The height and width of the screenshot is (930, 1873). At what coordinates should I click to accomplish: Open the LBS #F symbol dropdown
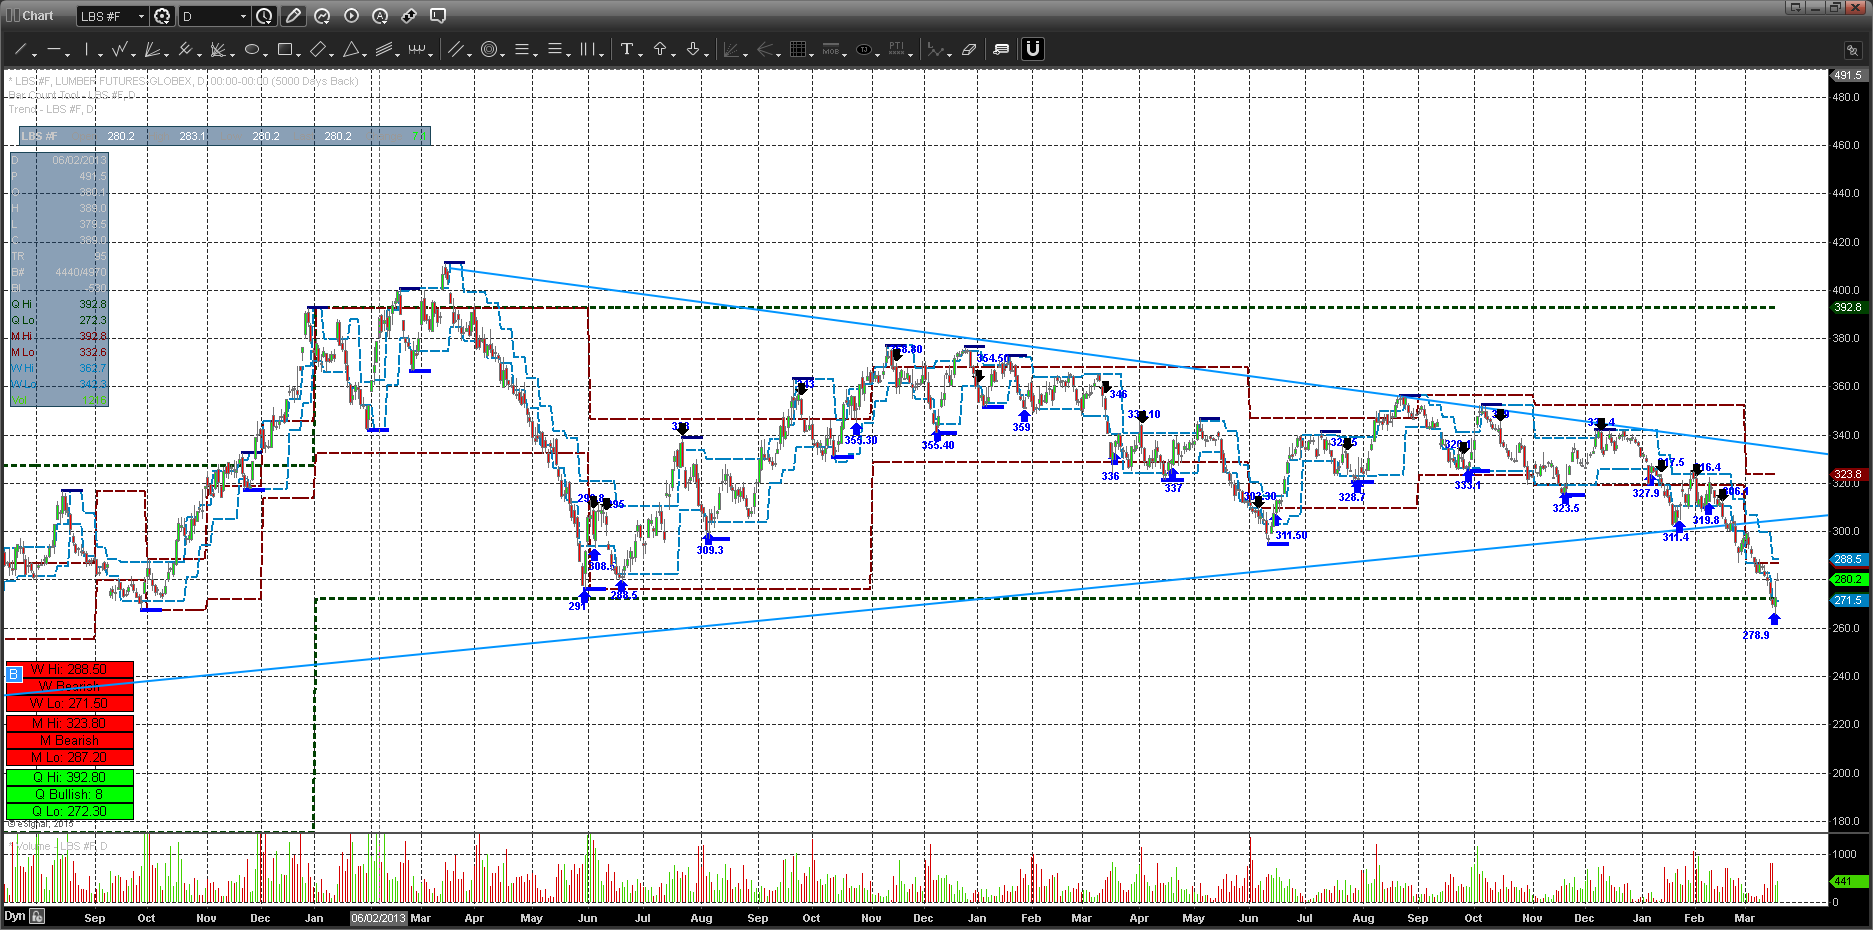tap(140, 16)
